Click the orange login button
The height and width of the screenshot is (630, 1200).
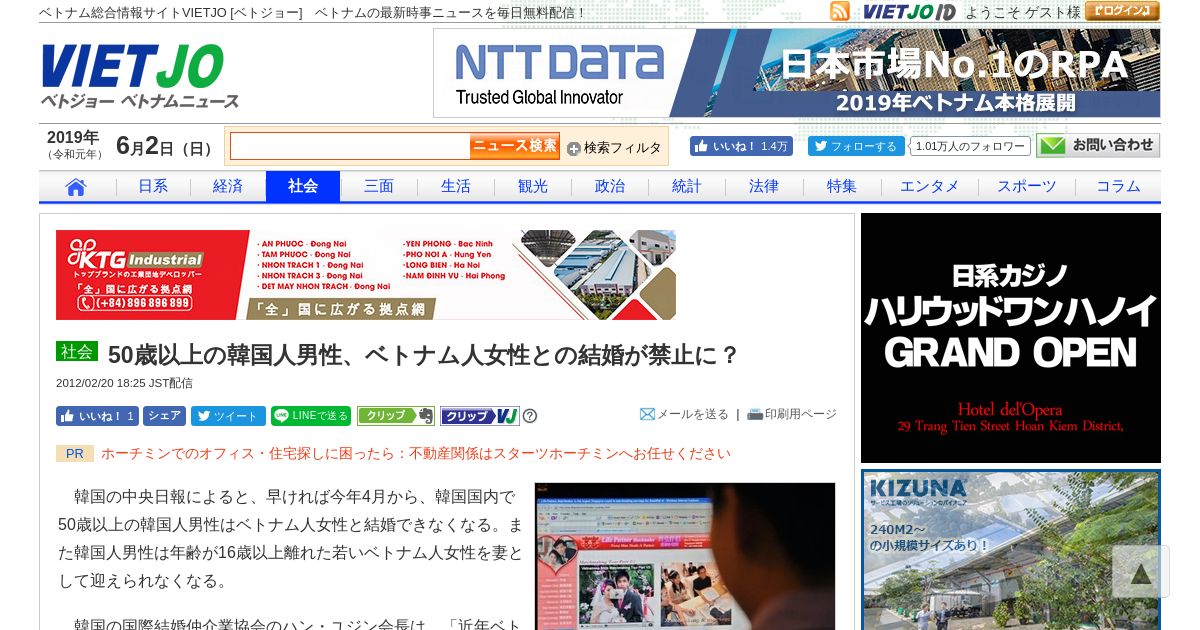point(1122,12)
